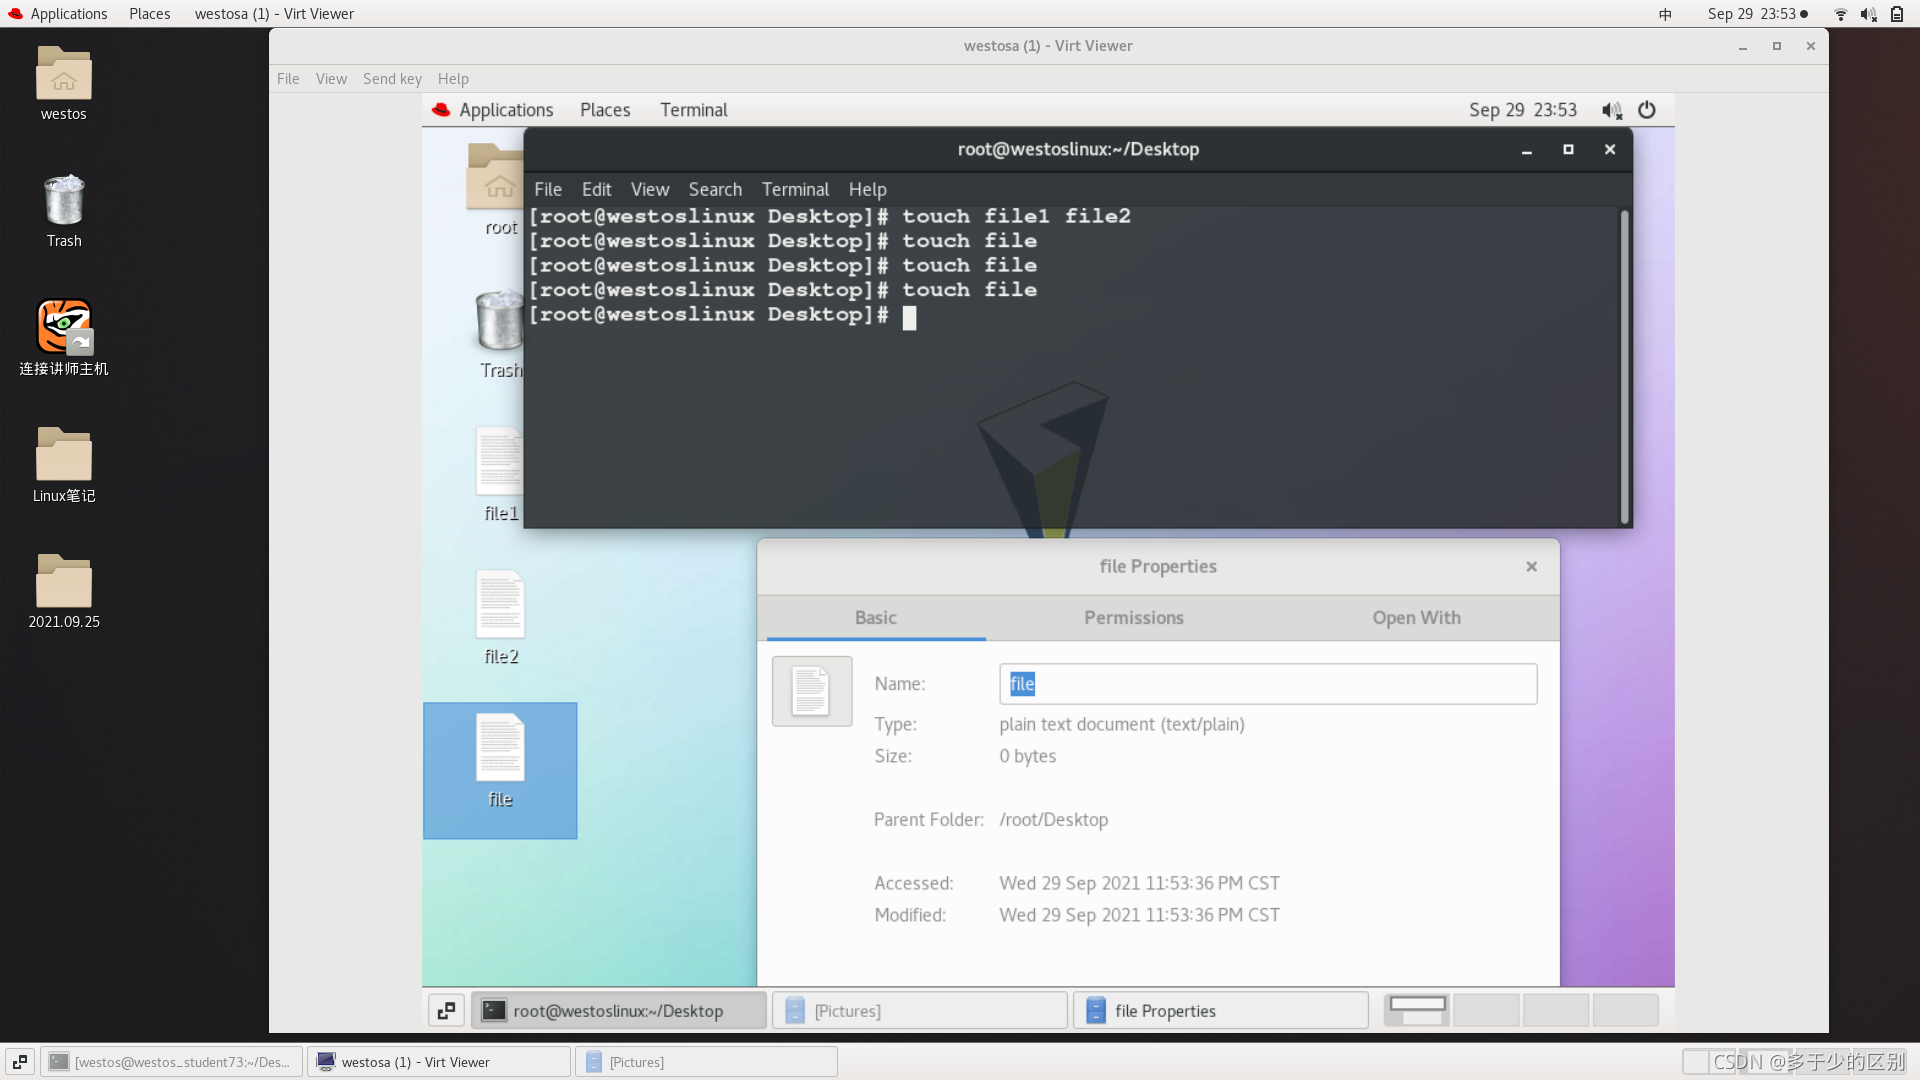Switch to the Permissions tab

coord(1133,618)
